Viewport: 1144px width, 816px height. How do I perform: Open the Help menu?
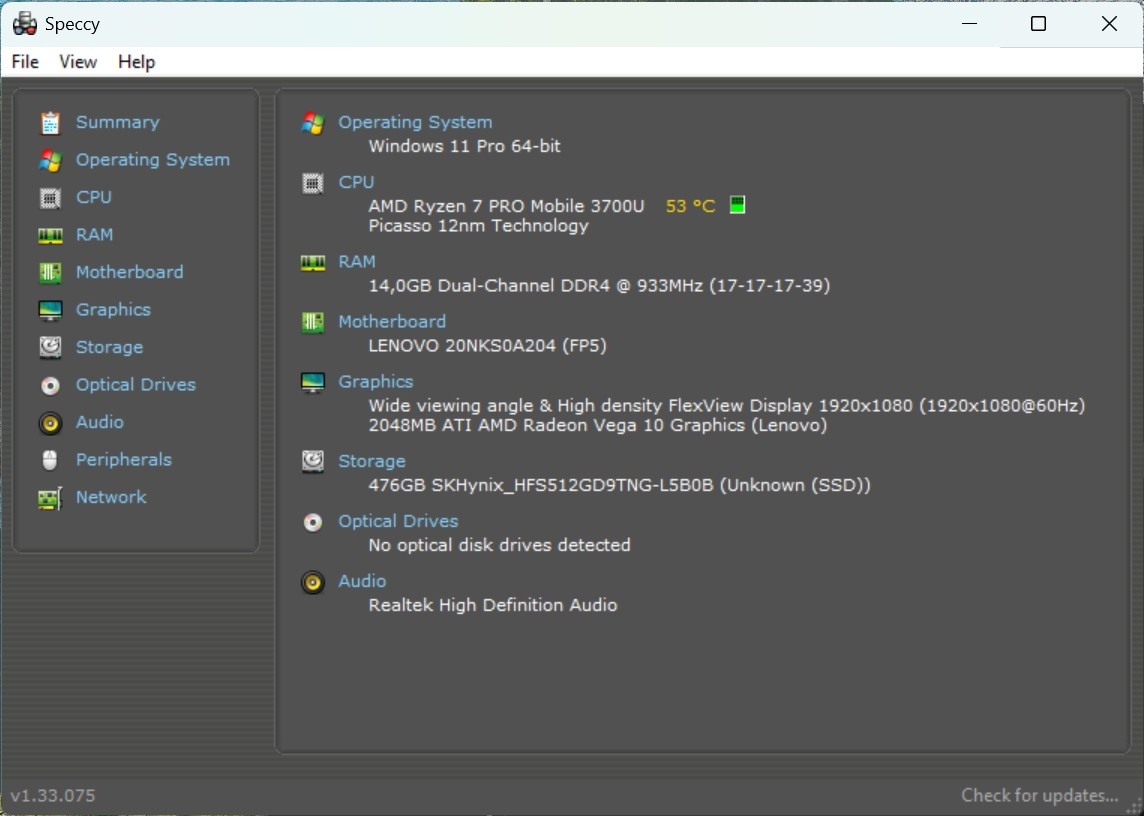point(136,62)
